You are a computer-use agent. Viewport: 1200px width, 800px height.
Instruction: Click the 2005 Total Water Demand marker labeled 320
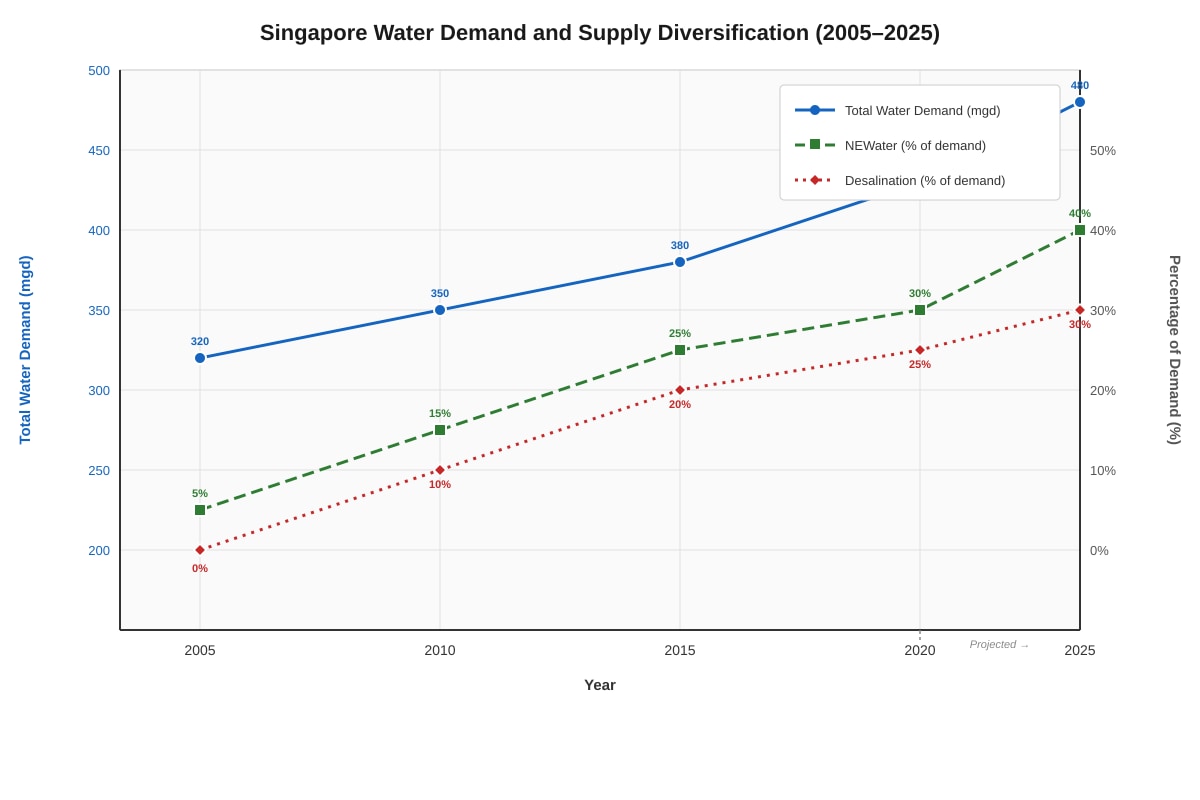tap(200, 358)
